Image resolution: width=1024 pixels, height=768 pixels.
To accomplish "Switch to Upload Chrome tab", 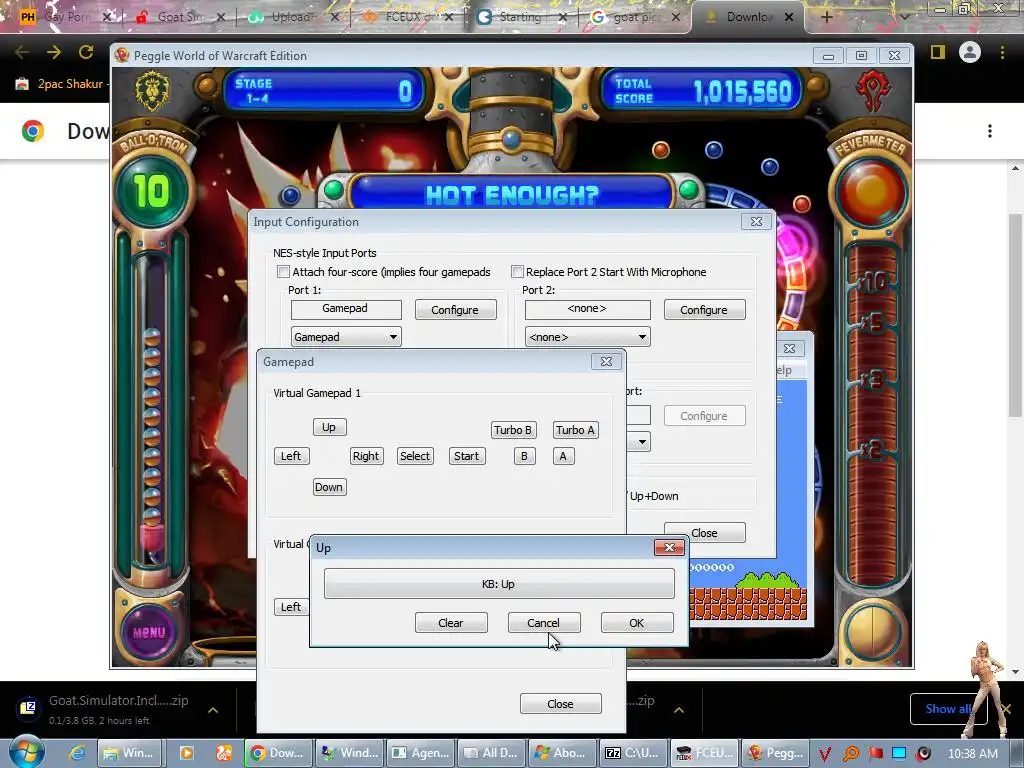I will tap(294, 17).
